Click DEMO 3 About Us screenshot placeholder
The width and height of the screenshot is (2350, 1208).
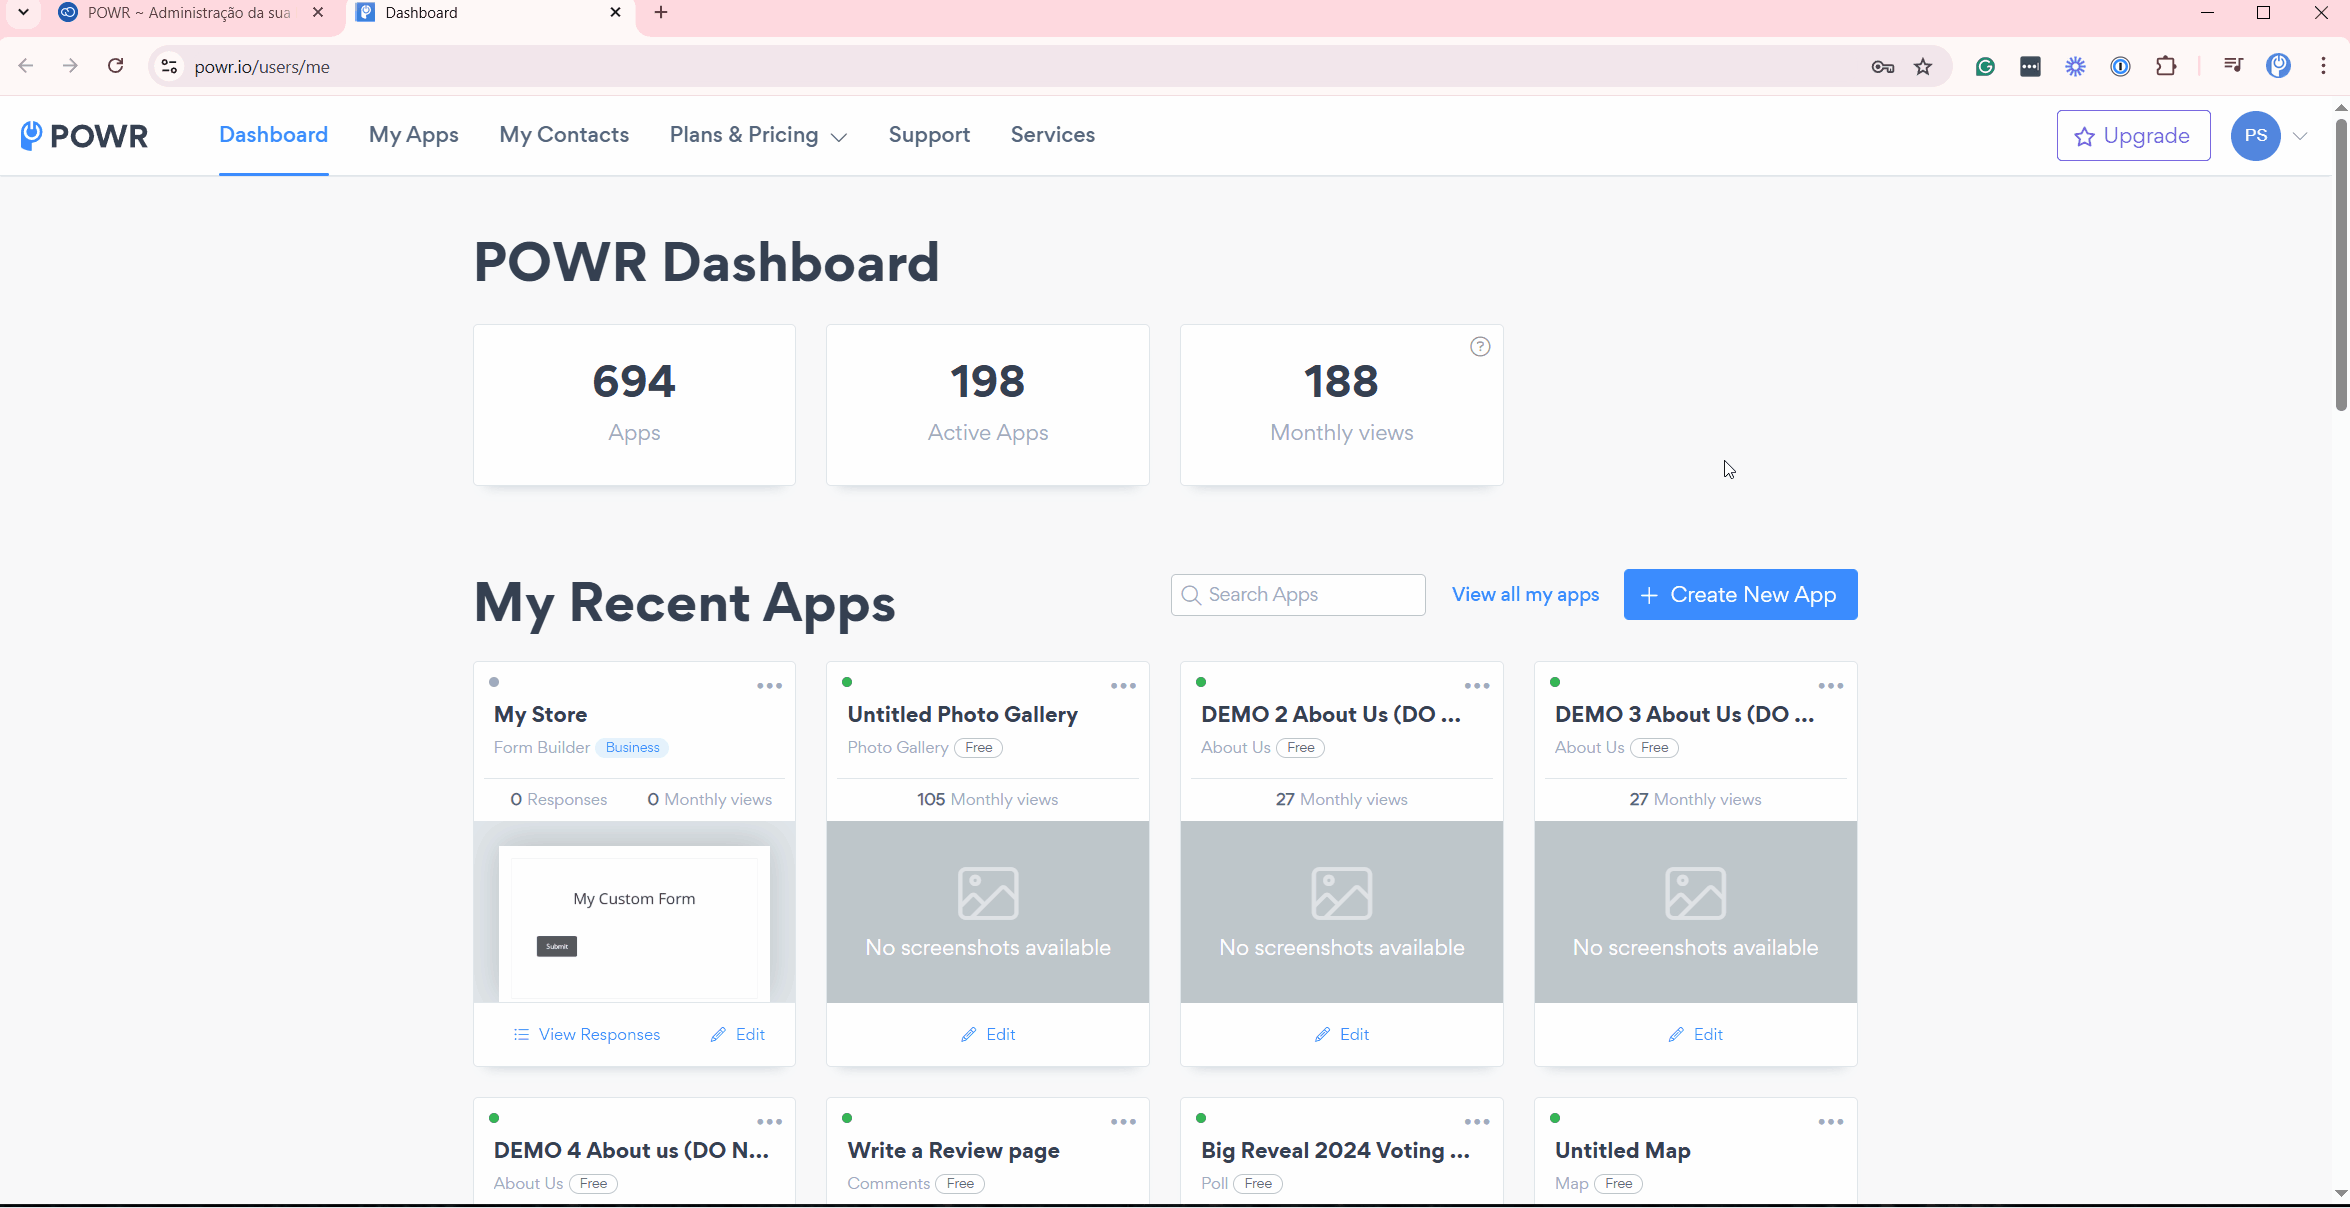pos(1696,912)
